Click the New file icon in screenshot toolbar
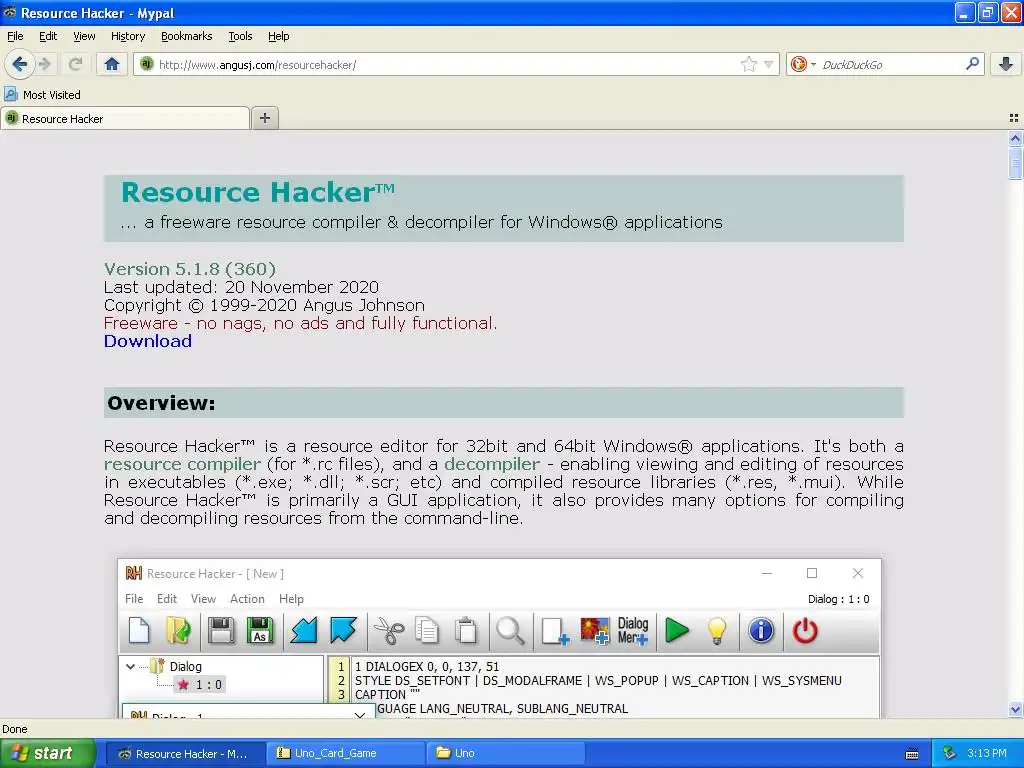This screenshot has width=1024, height=768. [x=139, y=631]
